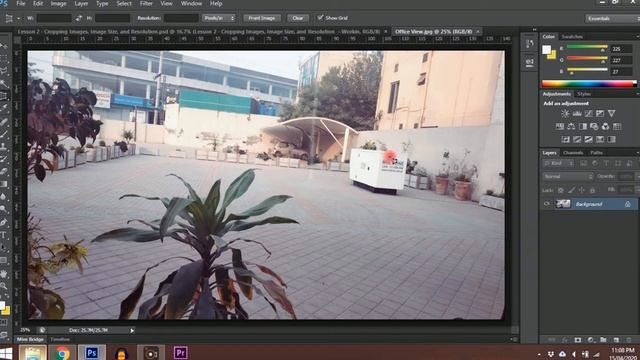Add an Invert adjustment
640x360 pixels.
565,140
